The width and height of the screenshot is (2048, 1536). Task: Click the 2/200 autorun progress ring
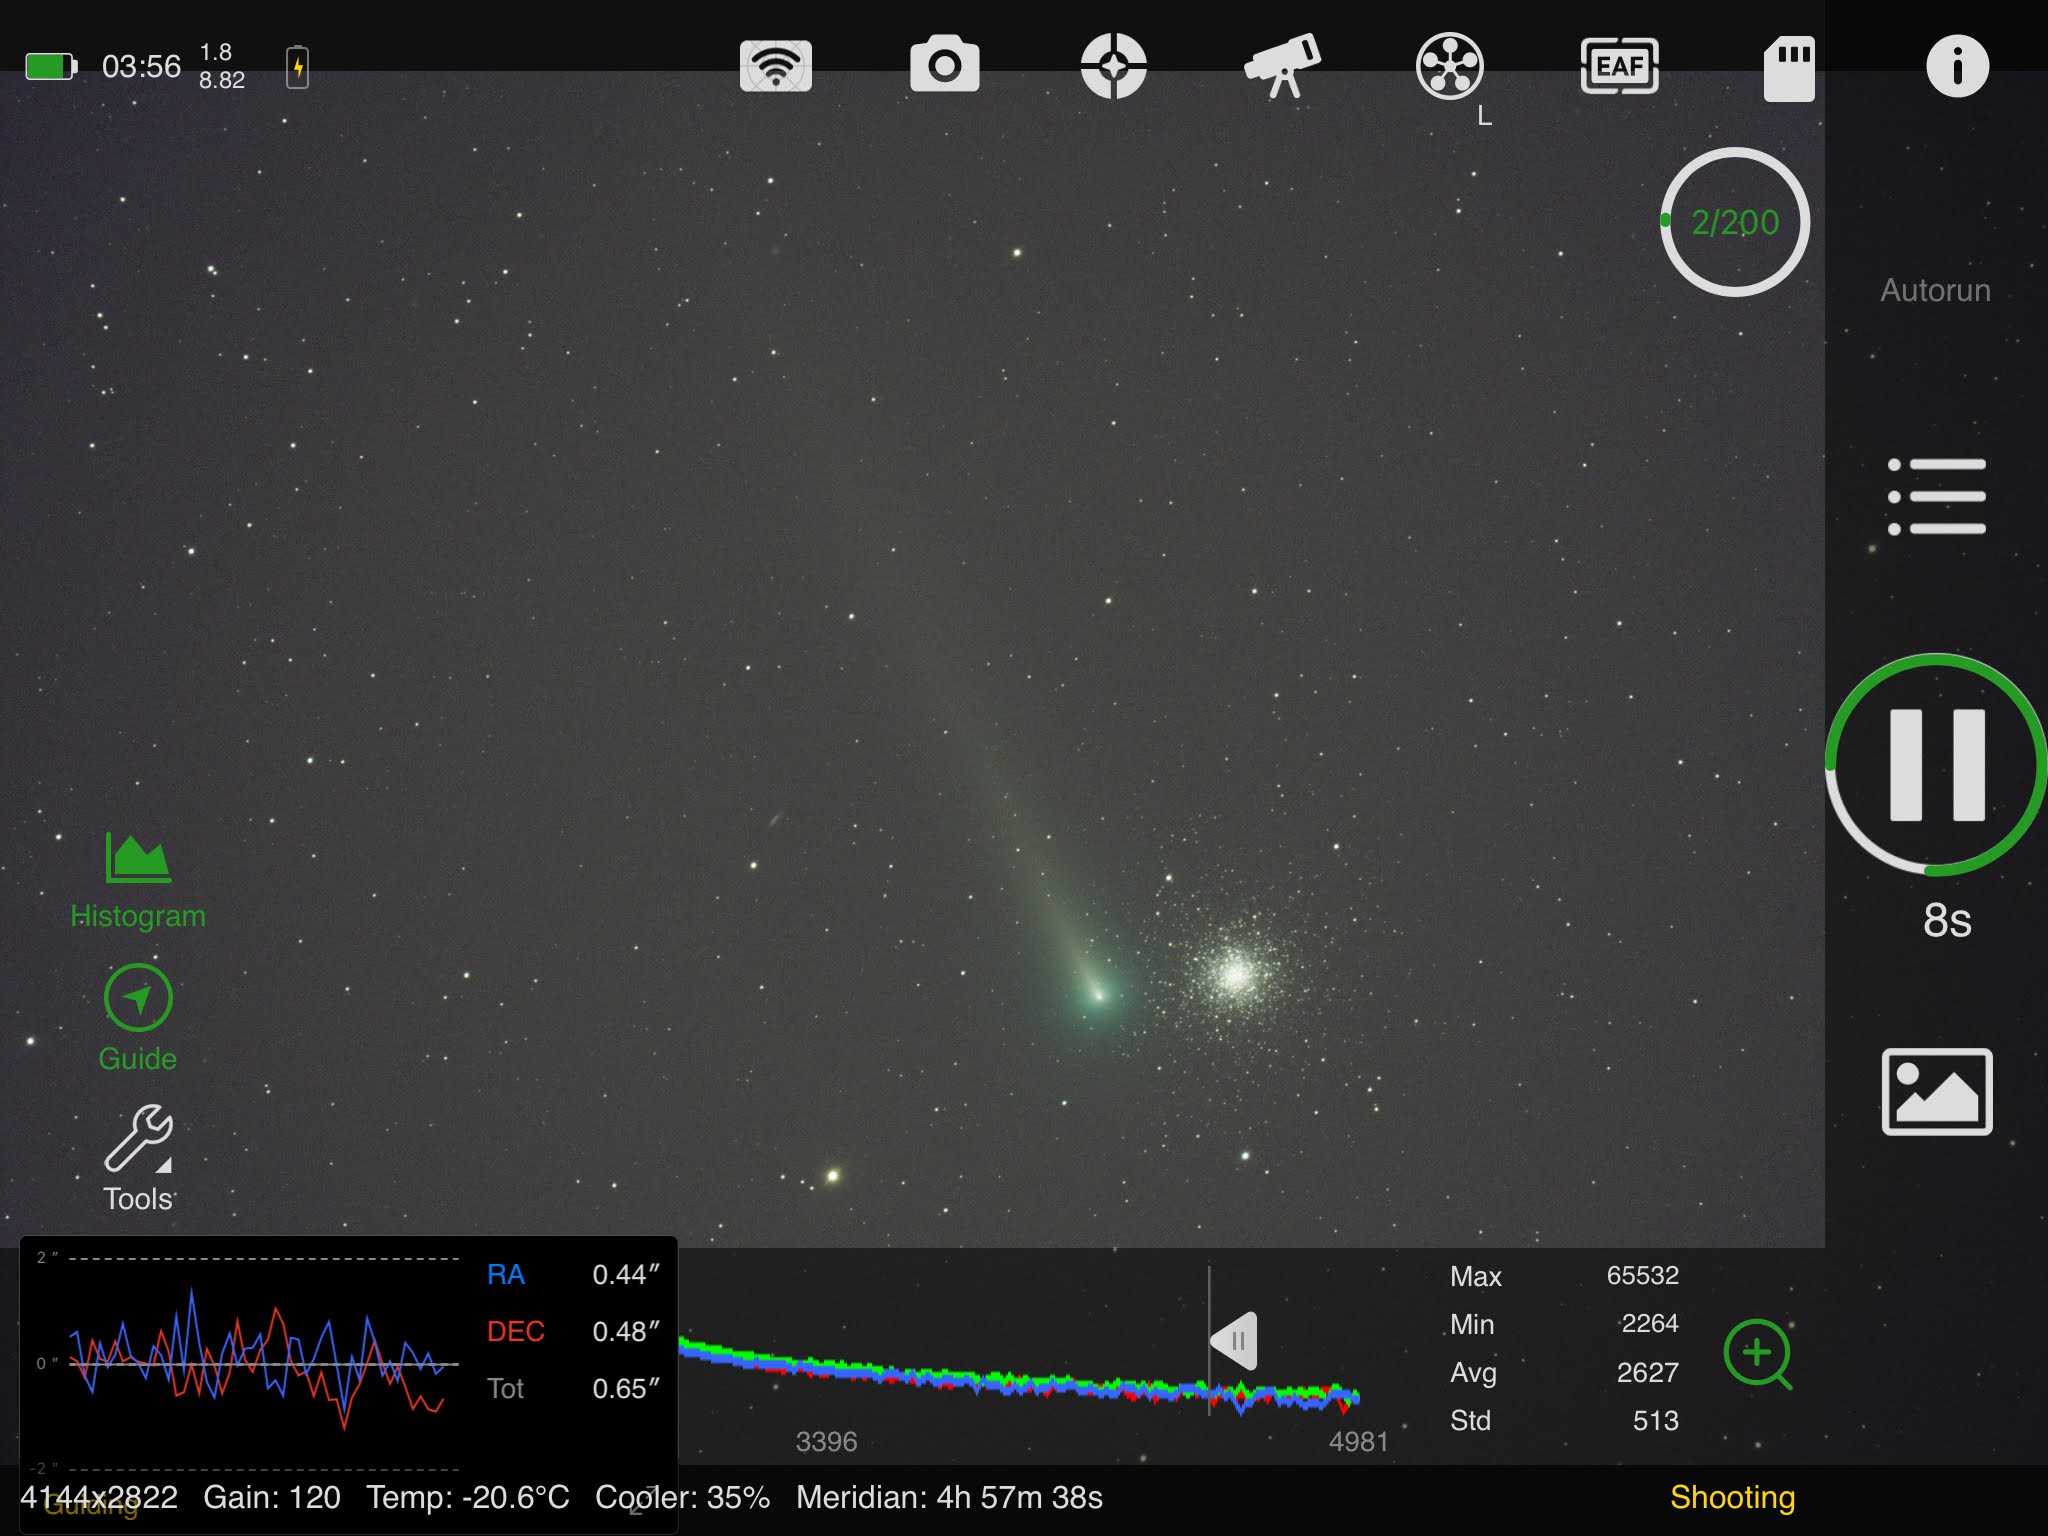tap(1735, 222)
